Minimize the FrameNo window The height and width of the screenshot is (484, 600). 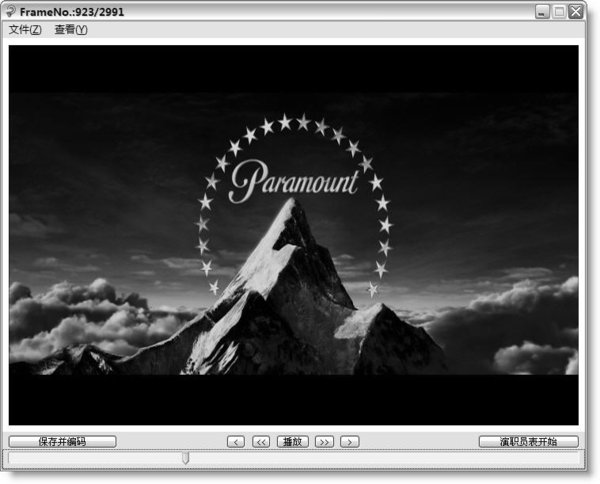tap(542, 11)
